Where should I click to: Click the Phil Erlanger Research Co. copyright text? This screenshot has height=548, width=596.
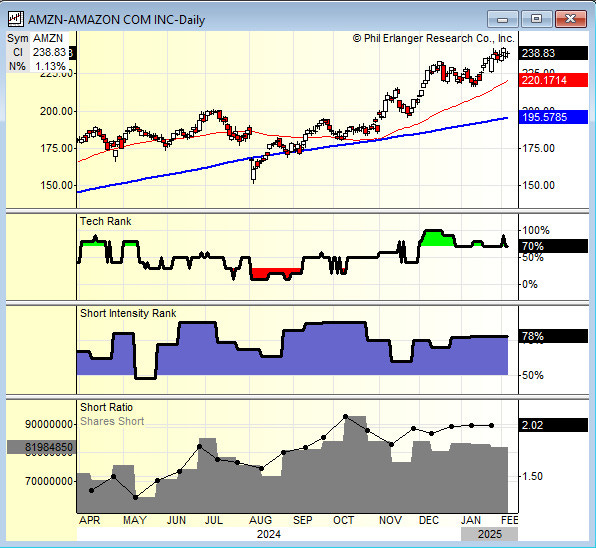coord(433,38)
